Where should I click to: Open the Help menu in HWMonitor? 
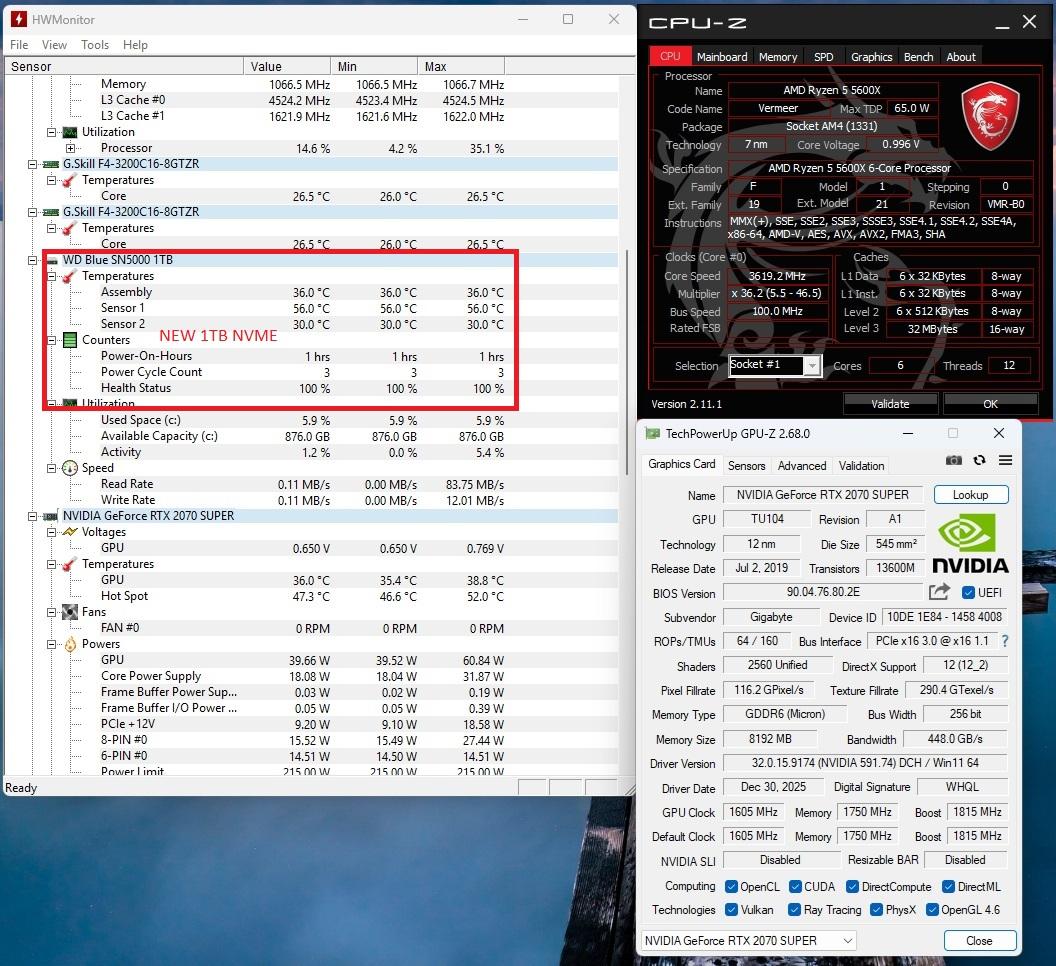[x=135, y=44]
